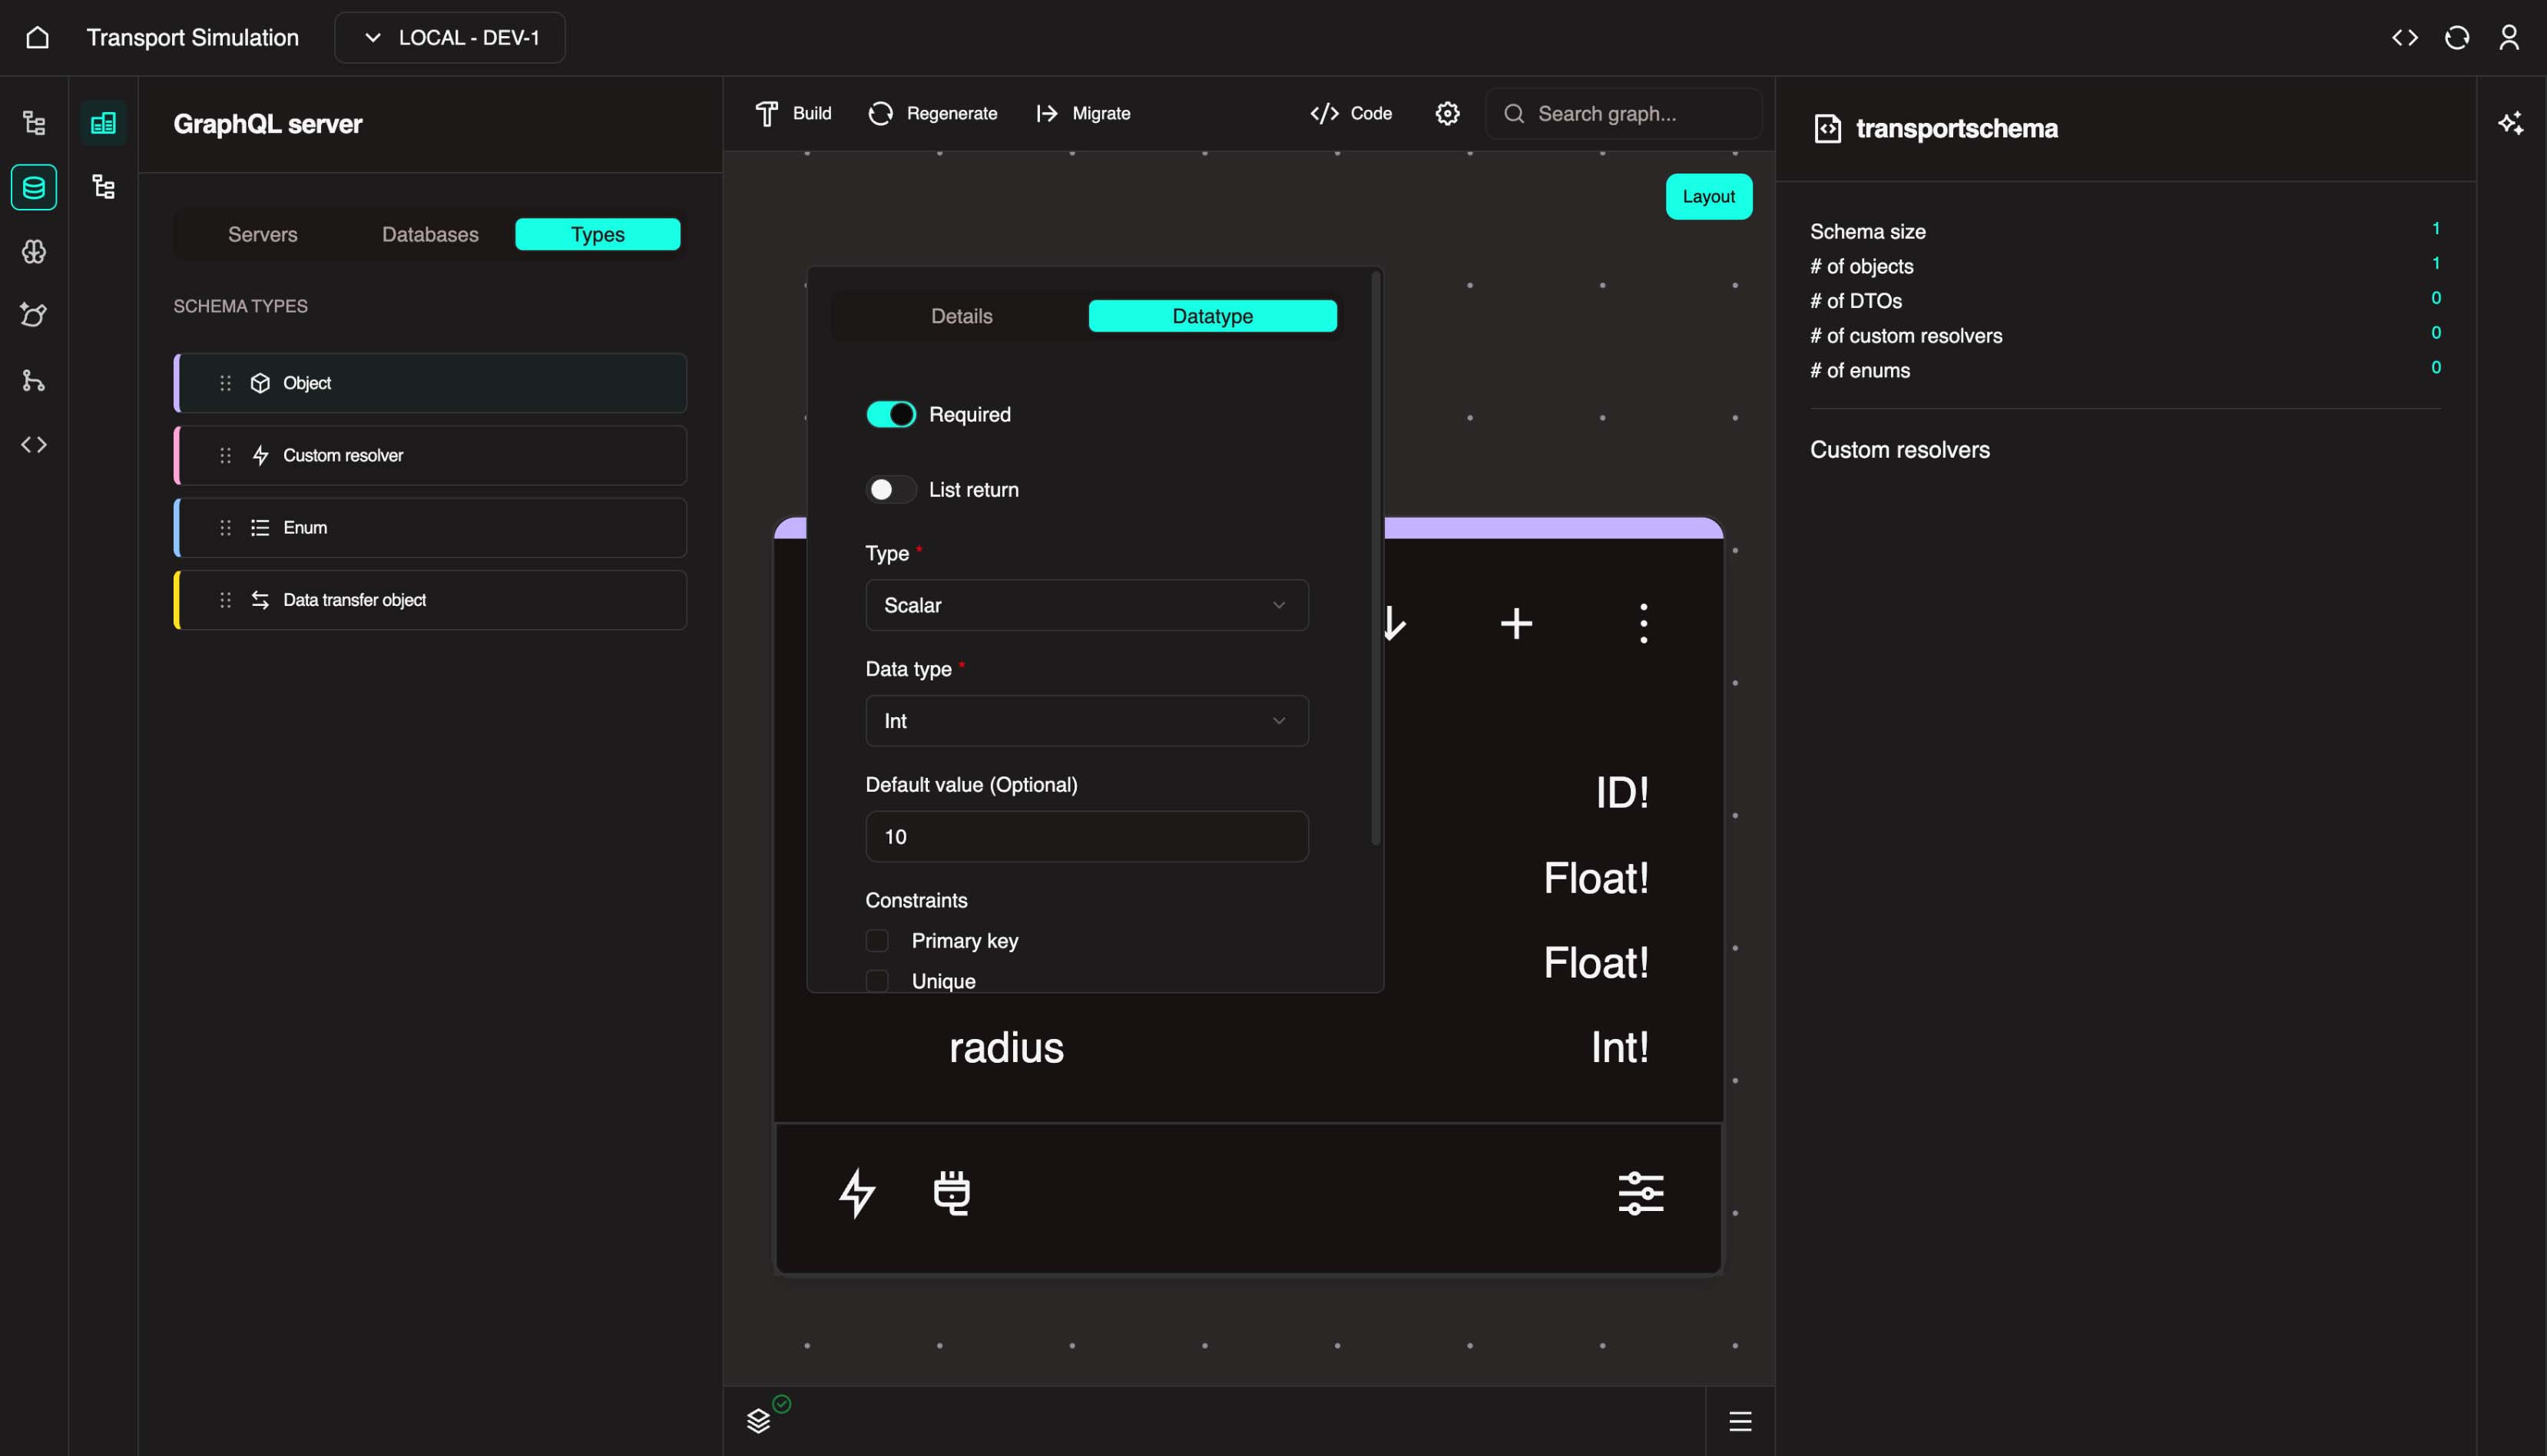This screenshot has height=1456, width=2547.
Task: Click the Custom resolvers heading
Action: 1899,450
